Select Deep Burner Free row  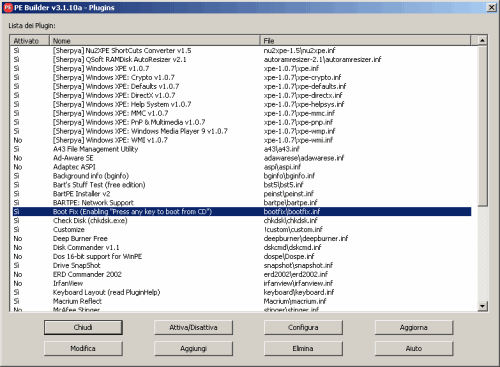point(242,239)
